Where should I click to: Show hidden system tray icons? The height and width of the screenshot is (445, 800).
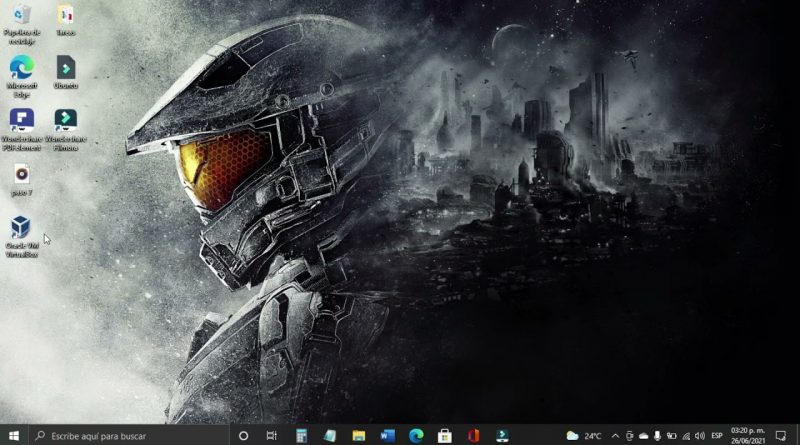[x=615, y=436]
